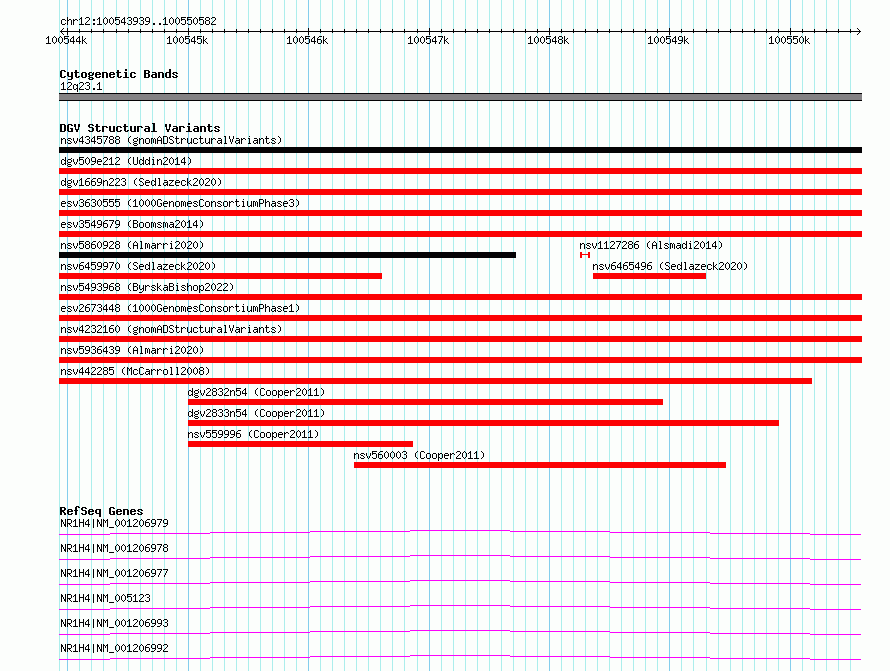890x671 pixels.
Task: Select the small nsv1127286 variant marker
Action: tap(585, 255)
